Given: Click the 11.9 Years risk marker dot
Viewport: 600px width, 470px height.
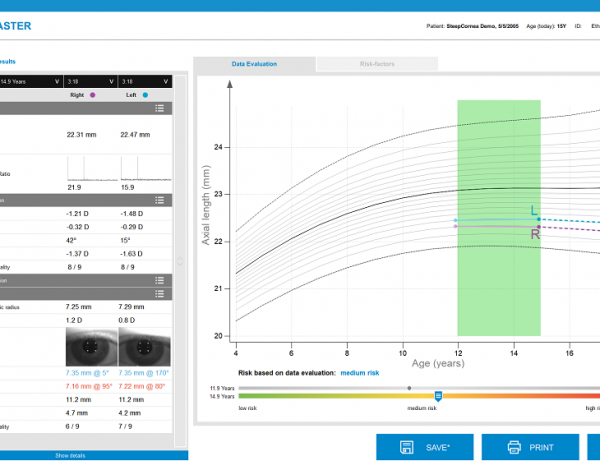Looking at the screenshot, I should point(409,387).
